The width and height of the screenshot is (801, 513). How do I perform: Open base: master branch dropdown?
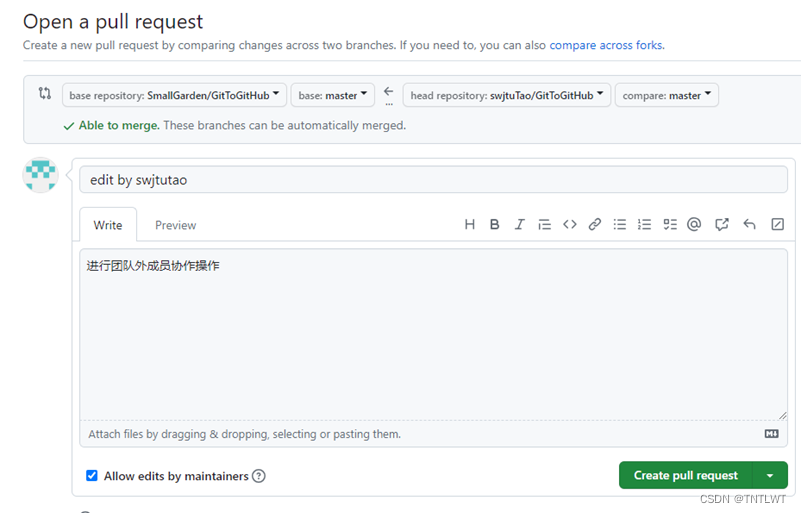[x=333, y=95]
